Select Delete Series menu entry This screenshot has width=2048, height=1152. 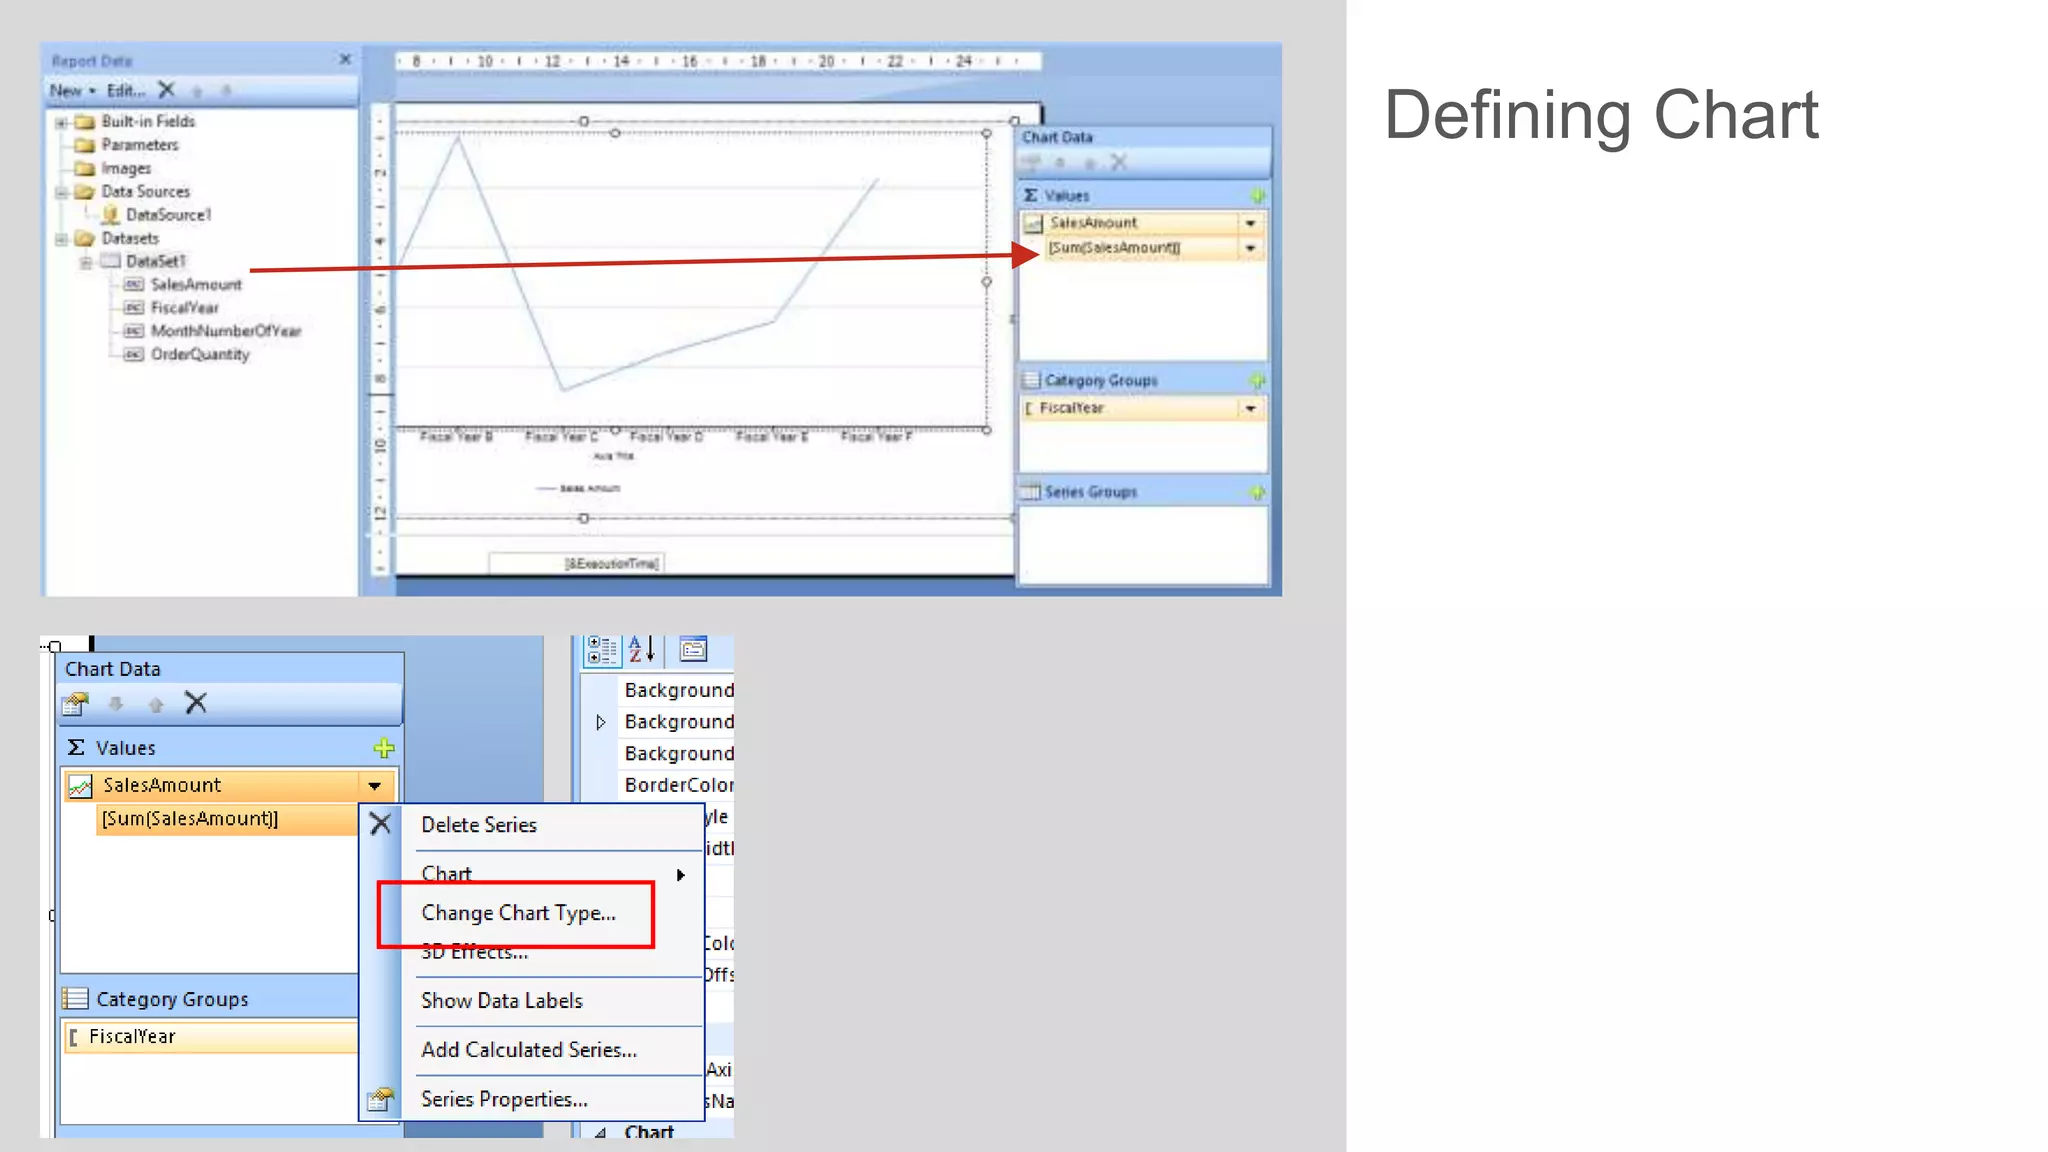(479, 825)
